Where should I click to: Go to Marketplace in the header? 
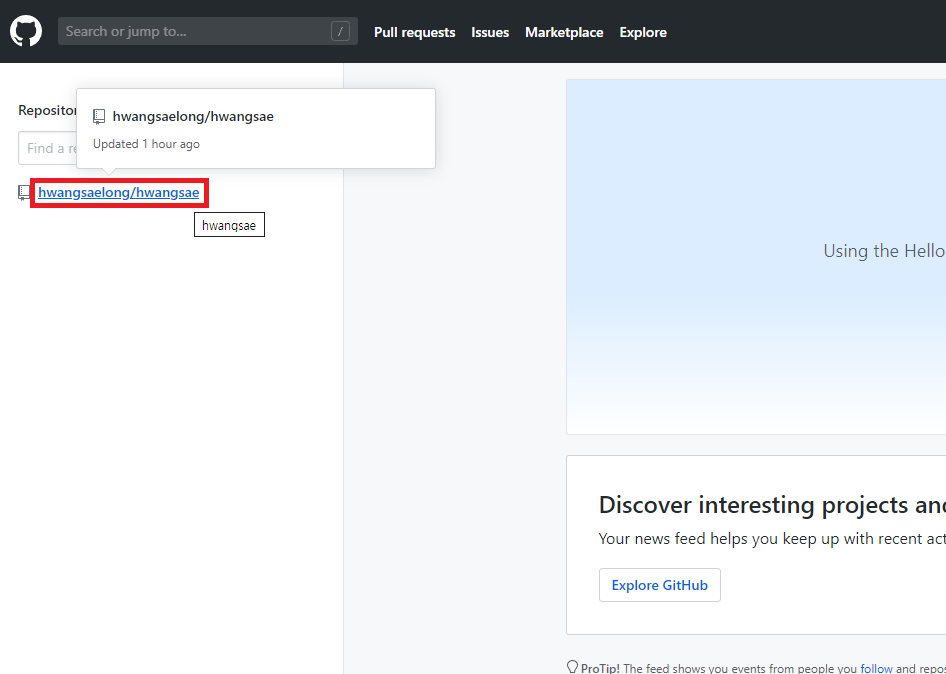[x=564, y=32]
